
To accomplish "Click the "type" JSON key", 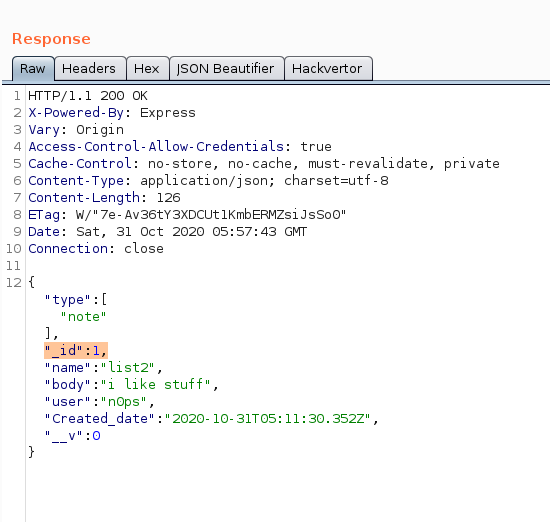I will click(68, 300).
